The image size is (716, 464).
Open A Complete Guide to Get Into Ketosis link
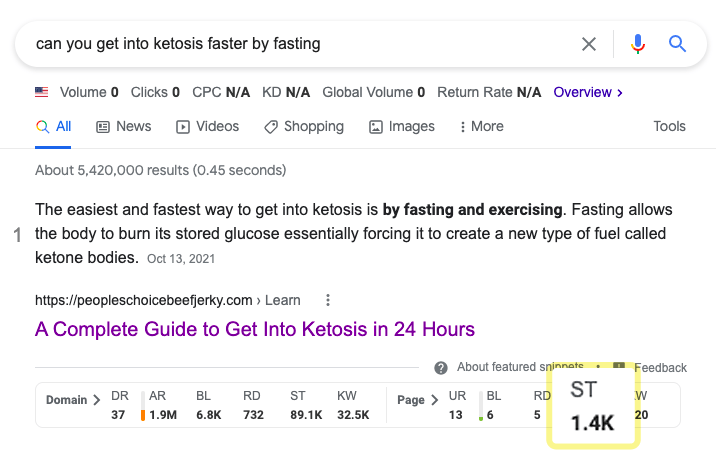pyautogui.click(x=255, y=329)
